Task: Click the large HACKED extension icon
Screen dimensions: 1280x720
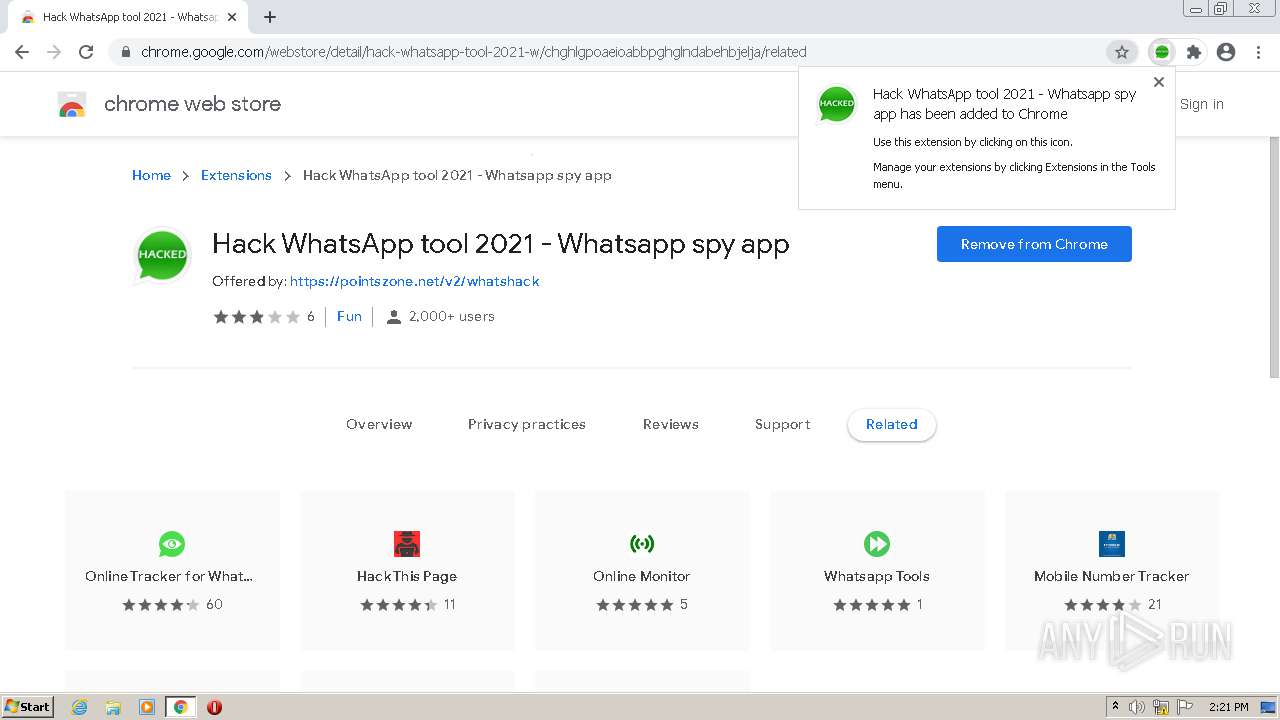Action: 162,254
